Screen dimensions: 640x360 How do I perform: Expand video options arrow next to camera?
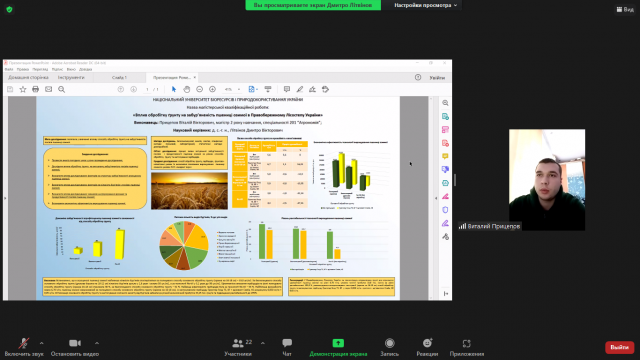click(x=97, y=343)
